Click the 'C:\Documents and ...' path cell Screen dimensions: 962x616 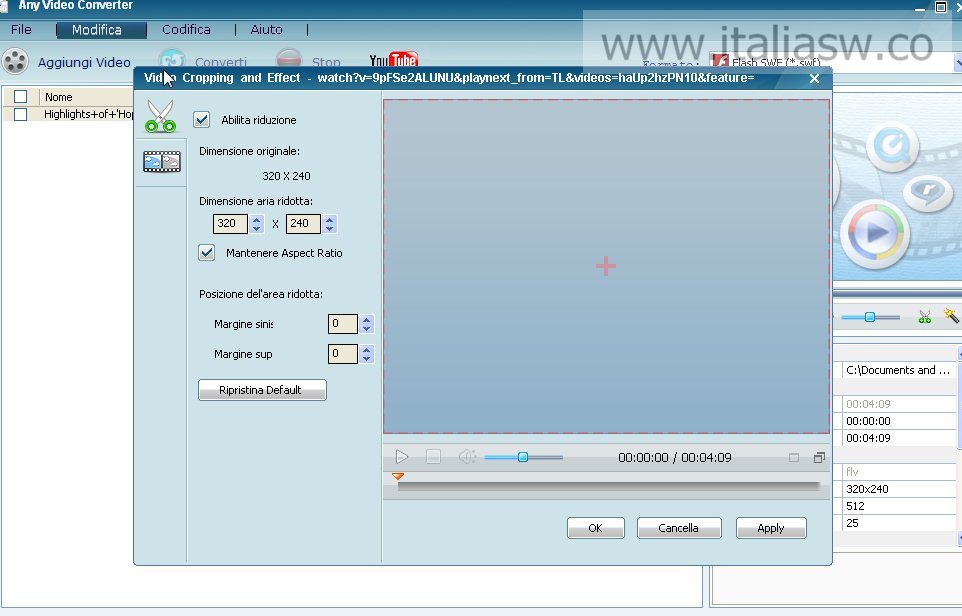click(899, 370)
